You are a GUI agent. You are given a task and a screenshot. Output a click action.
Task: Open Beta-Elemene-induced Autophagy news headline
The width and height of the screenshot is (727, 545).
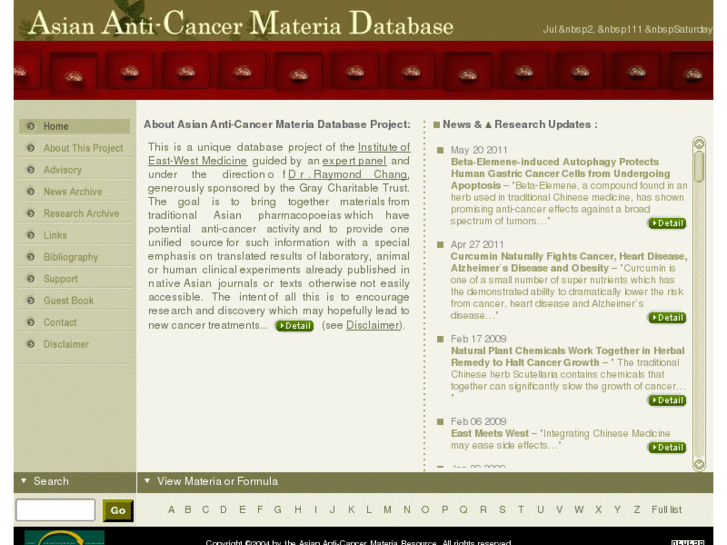click(x=560, y=173)
